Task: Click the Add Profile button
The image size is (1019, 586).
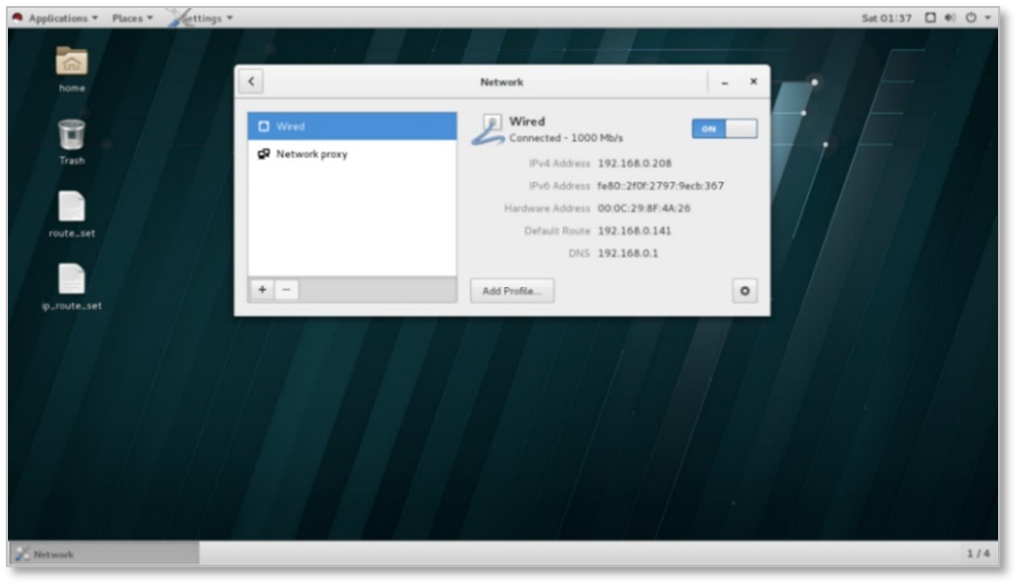Action: click(511, 291)
